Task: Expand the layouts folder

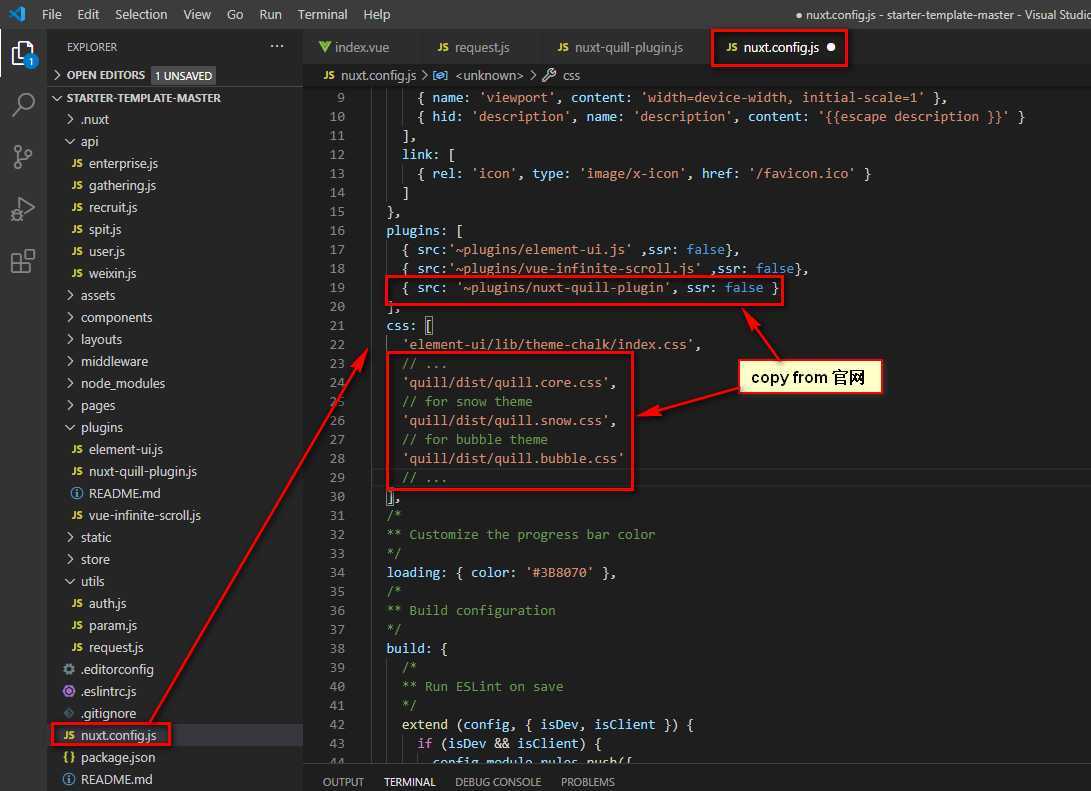Action: (70, 339)
